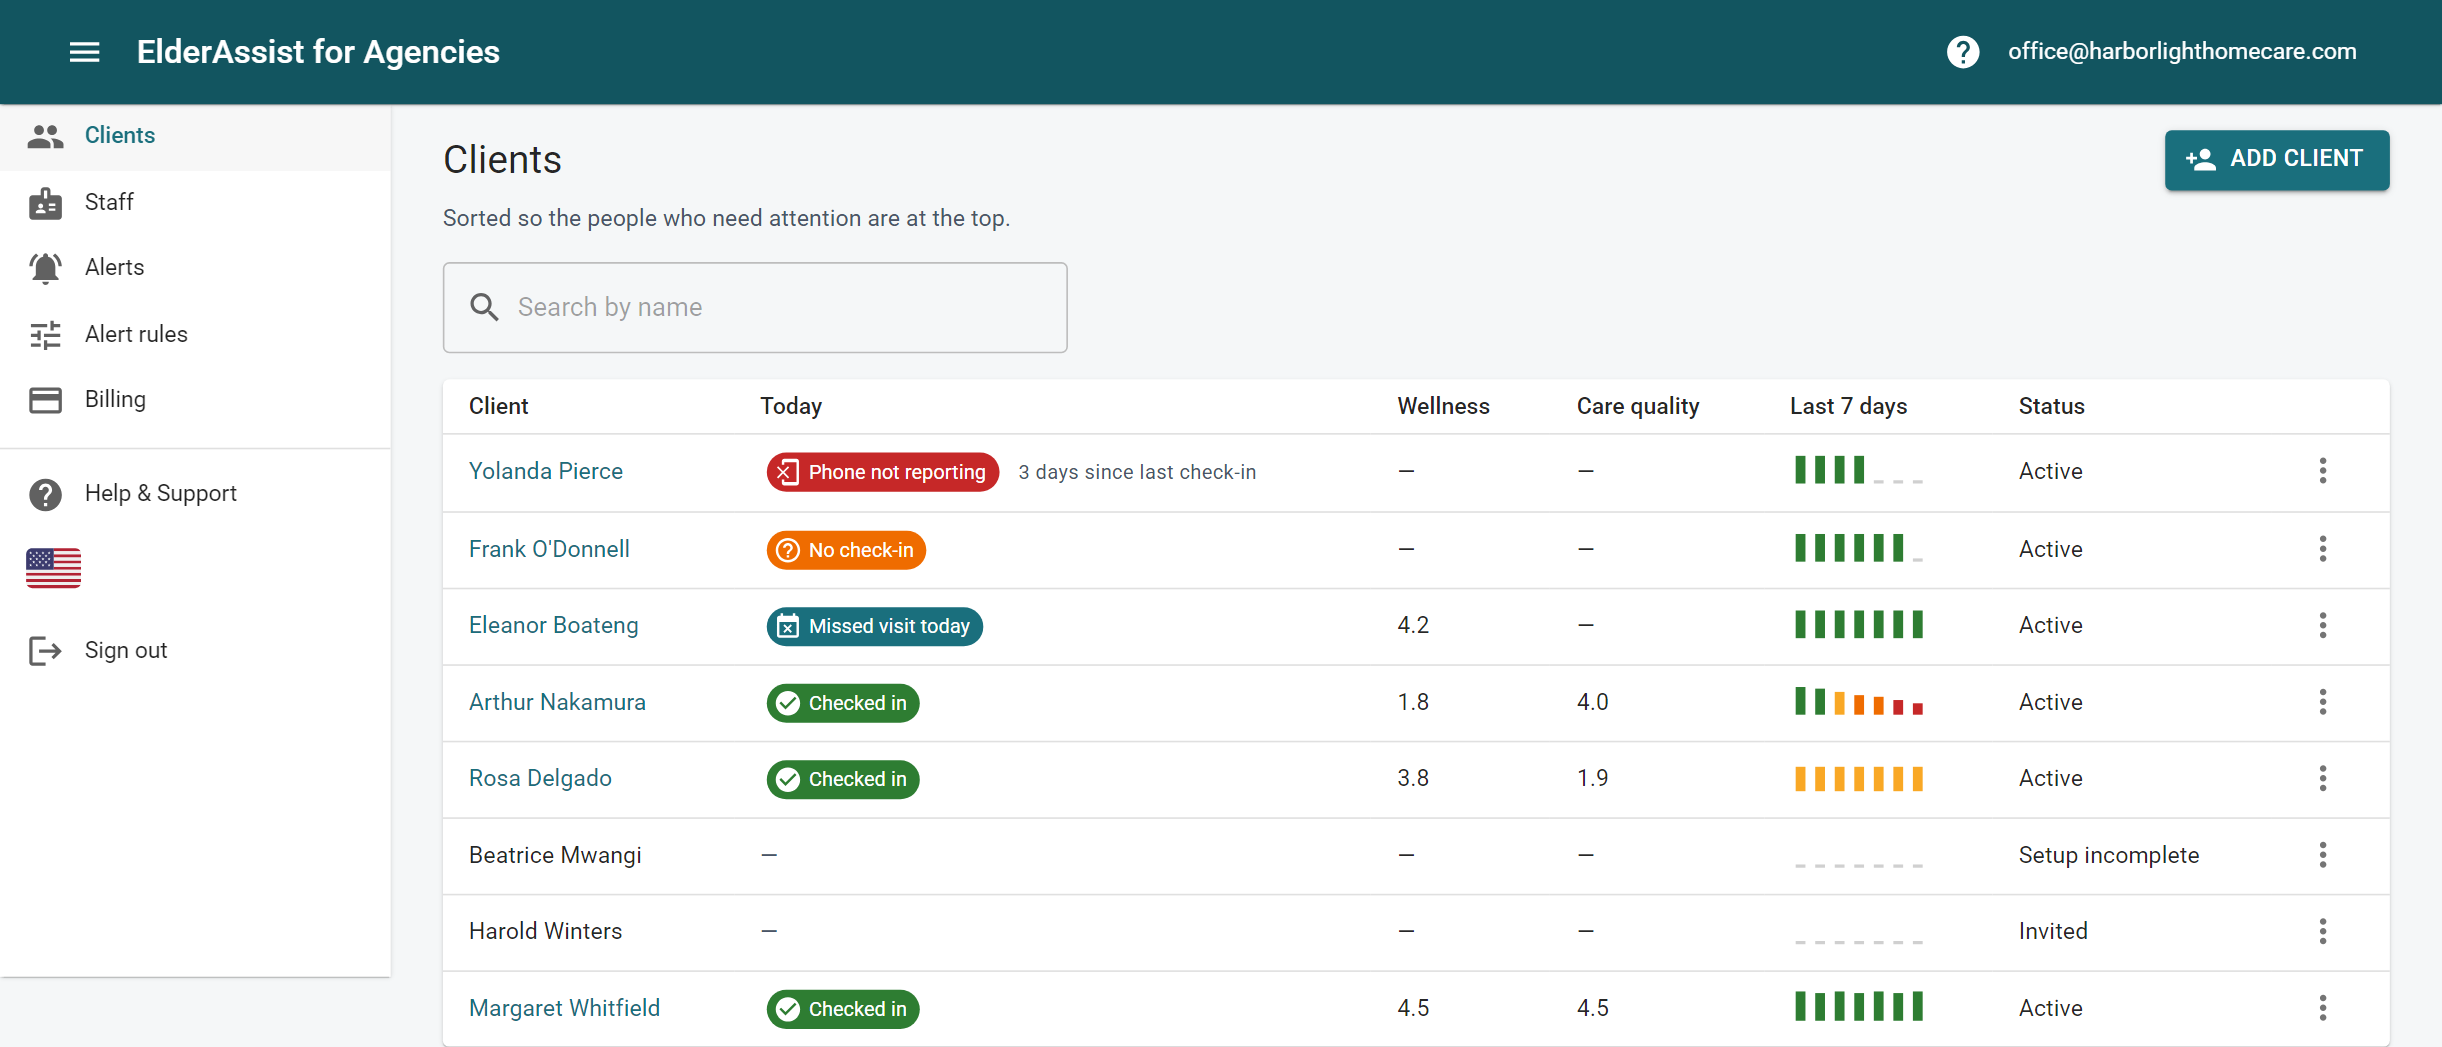Click Setup incomplete status for Beatrice Mwangi
The width and height of the screenshot is (2442, 1047).
point(2108,855)
